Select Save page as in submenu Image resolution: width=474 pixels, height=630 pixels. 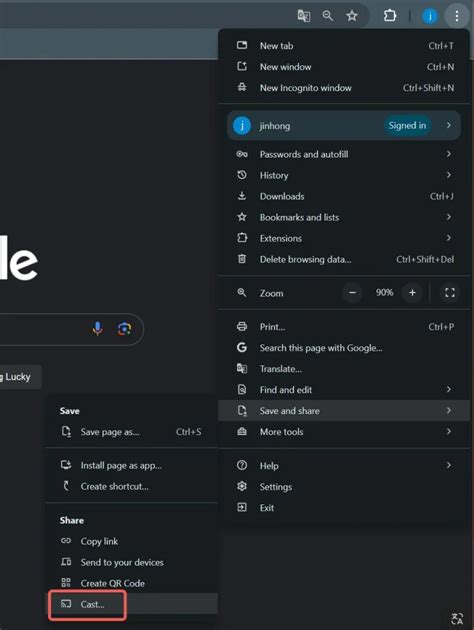(x=131, y=432)
